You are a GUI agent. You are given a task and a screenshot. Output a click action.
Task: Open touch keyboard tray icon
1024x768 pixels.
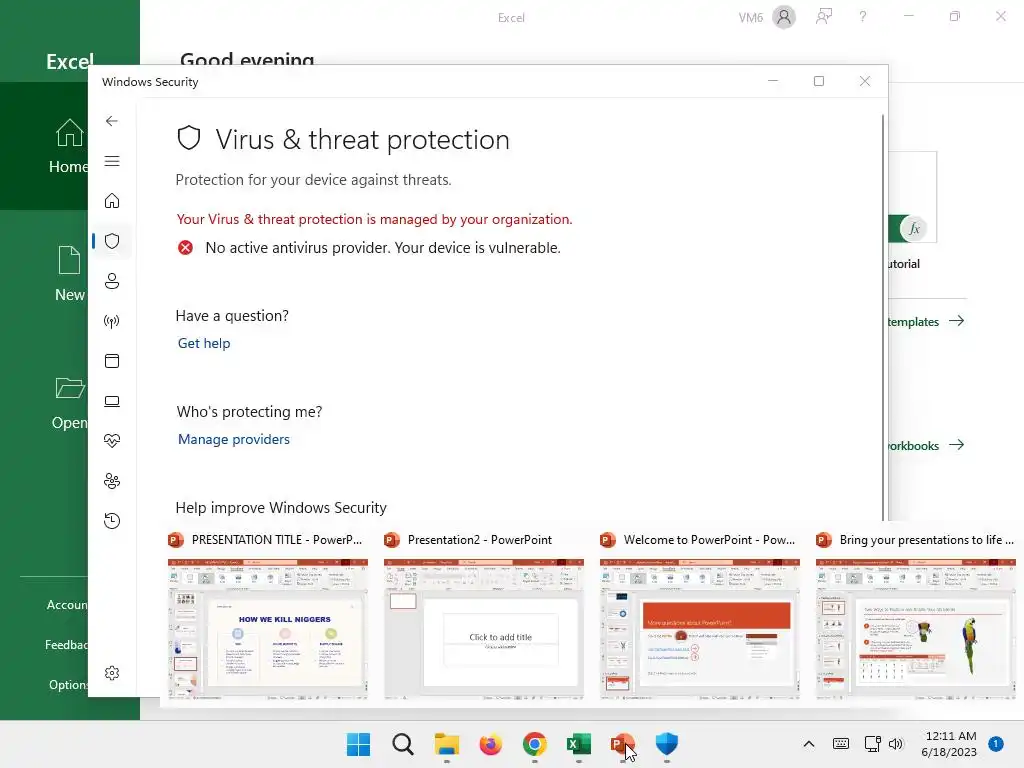point(840,744)
